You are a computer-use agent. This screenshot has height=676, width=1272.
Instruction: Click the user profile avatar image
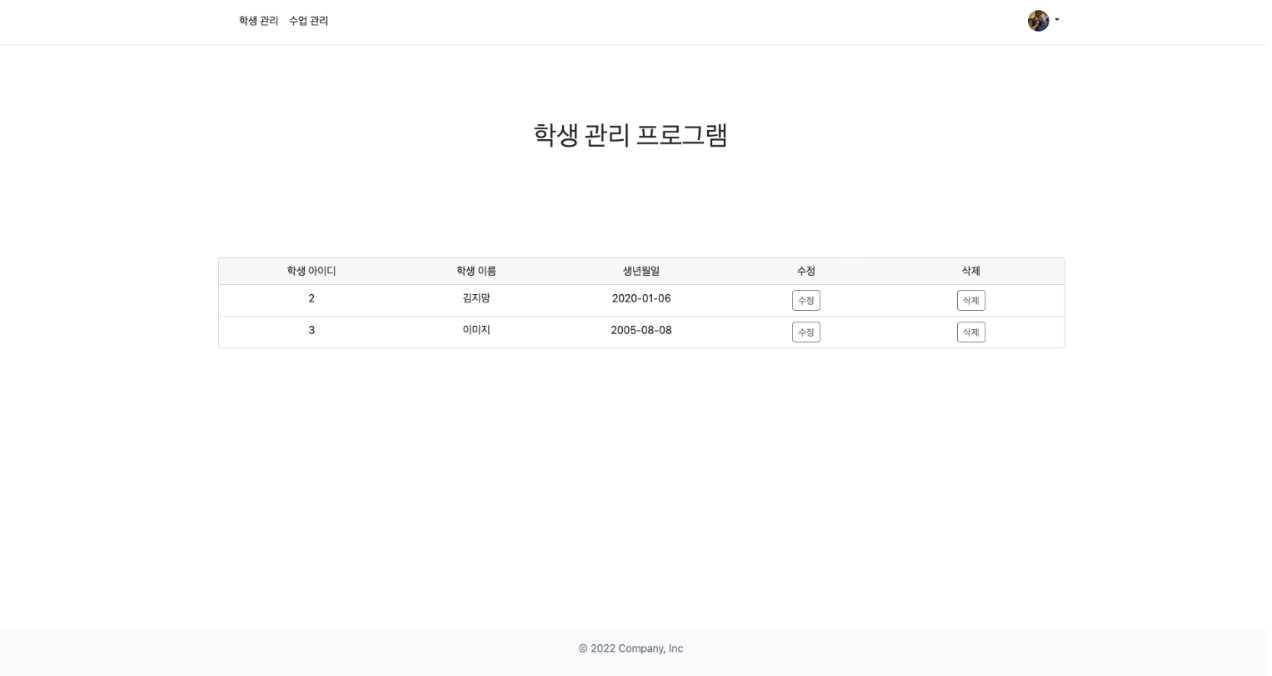[x=1038, y=21]
